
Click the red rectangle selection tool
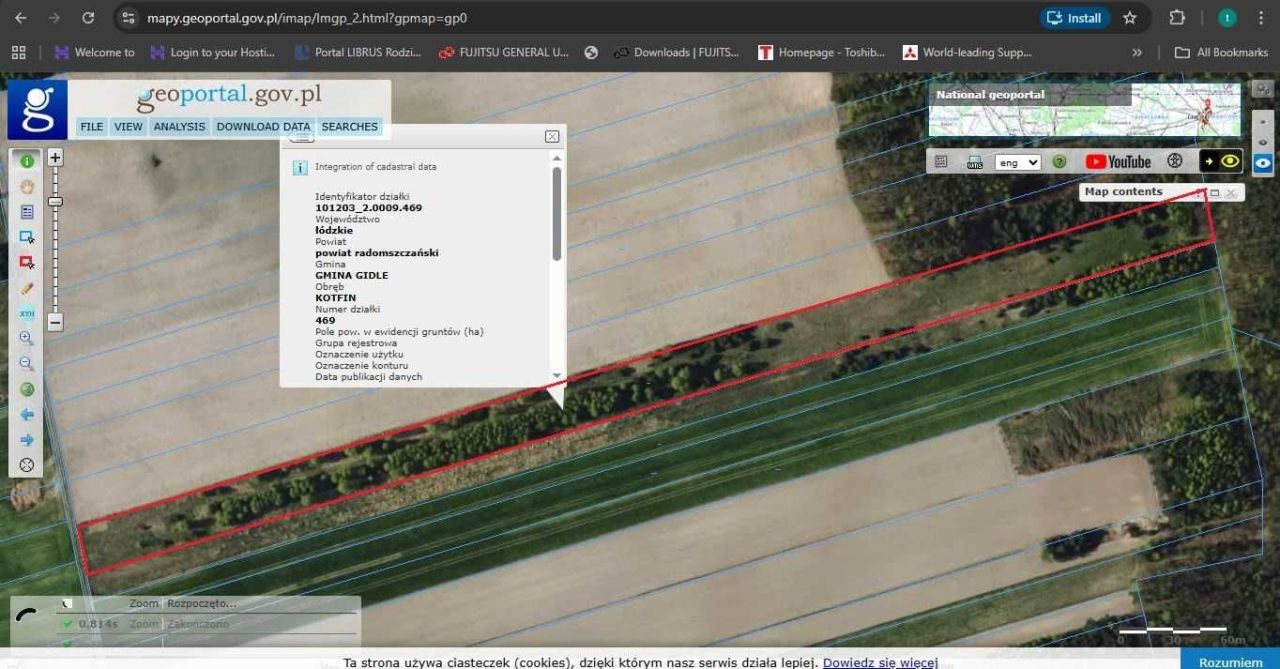tap(27, 262)
